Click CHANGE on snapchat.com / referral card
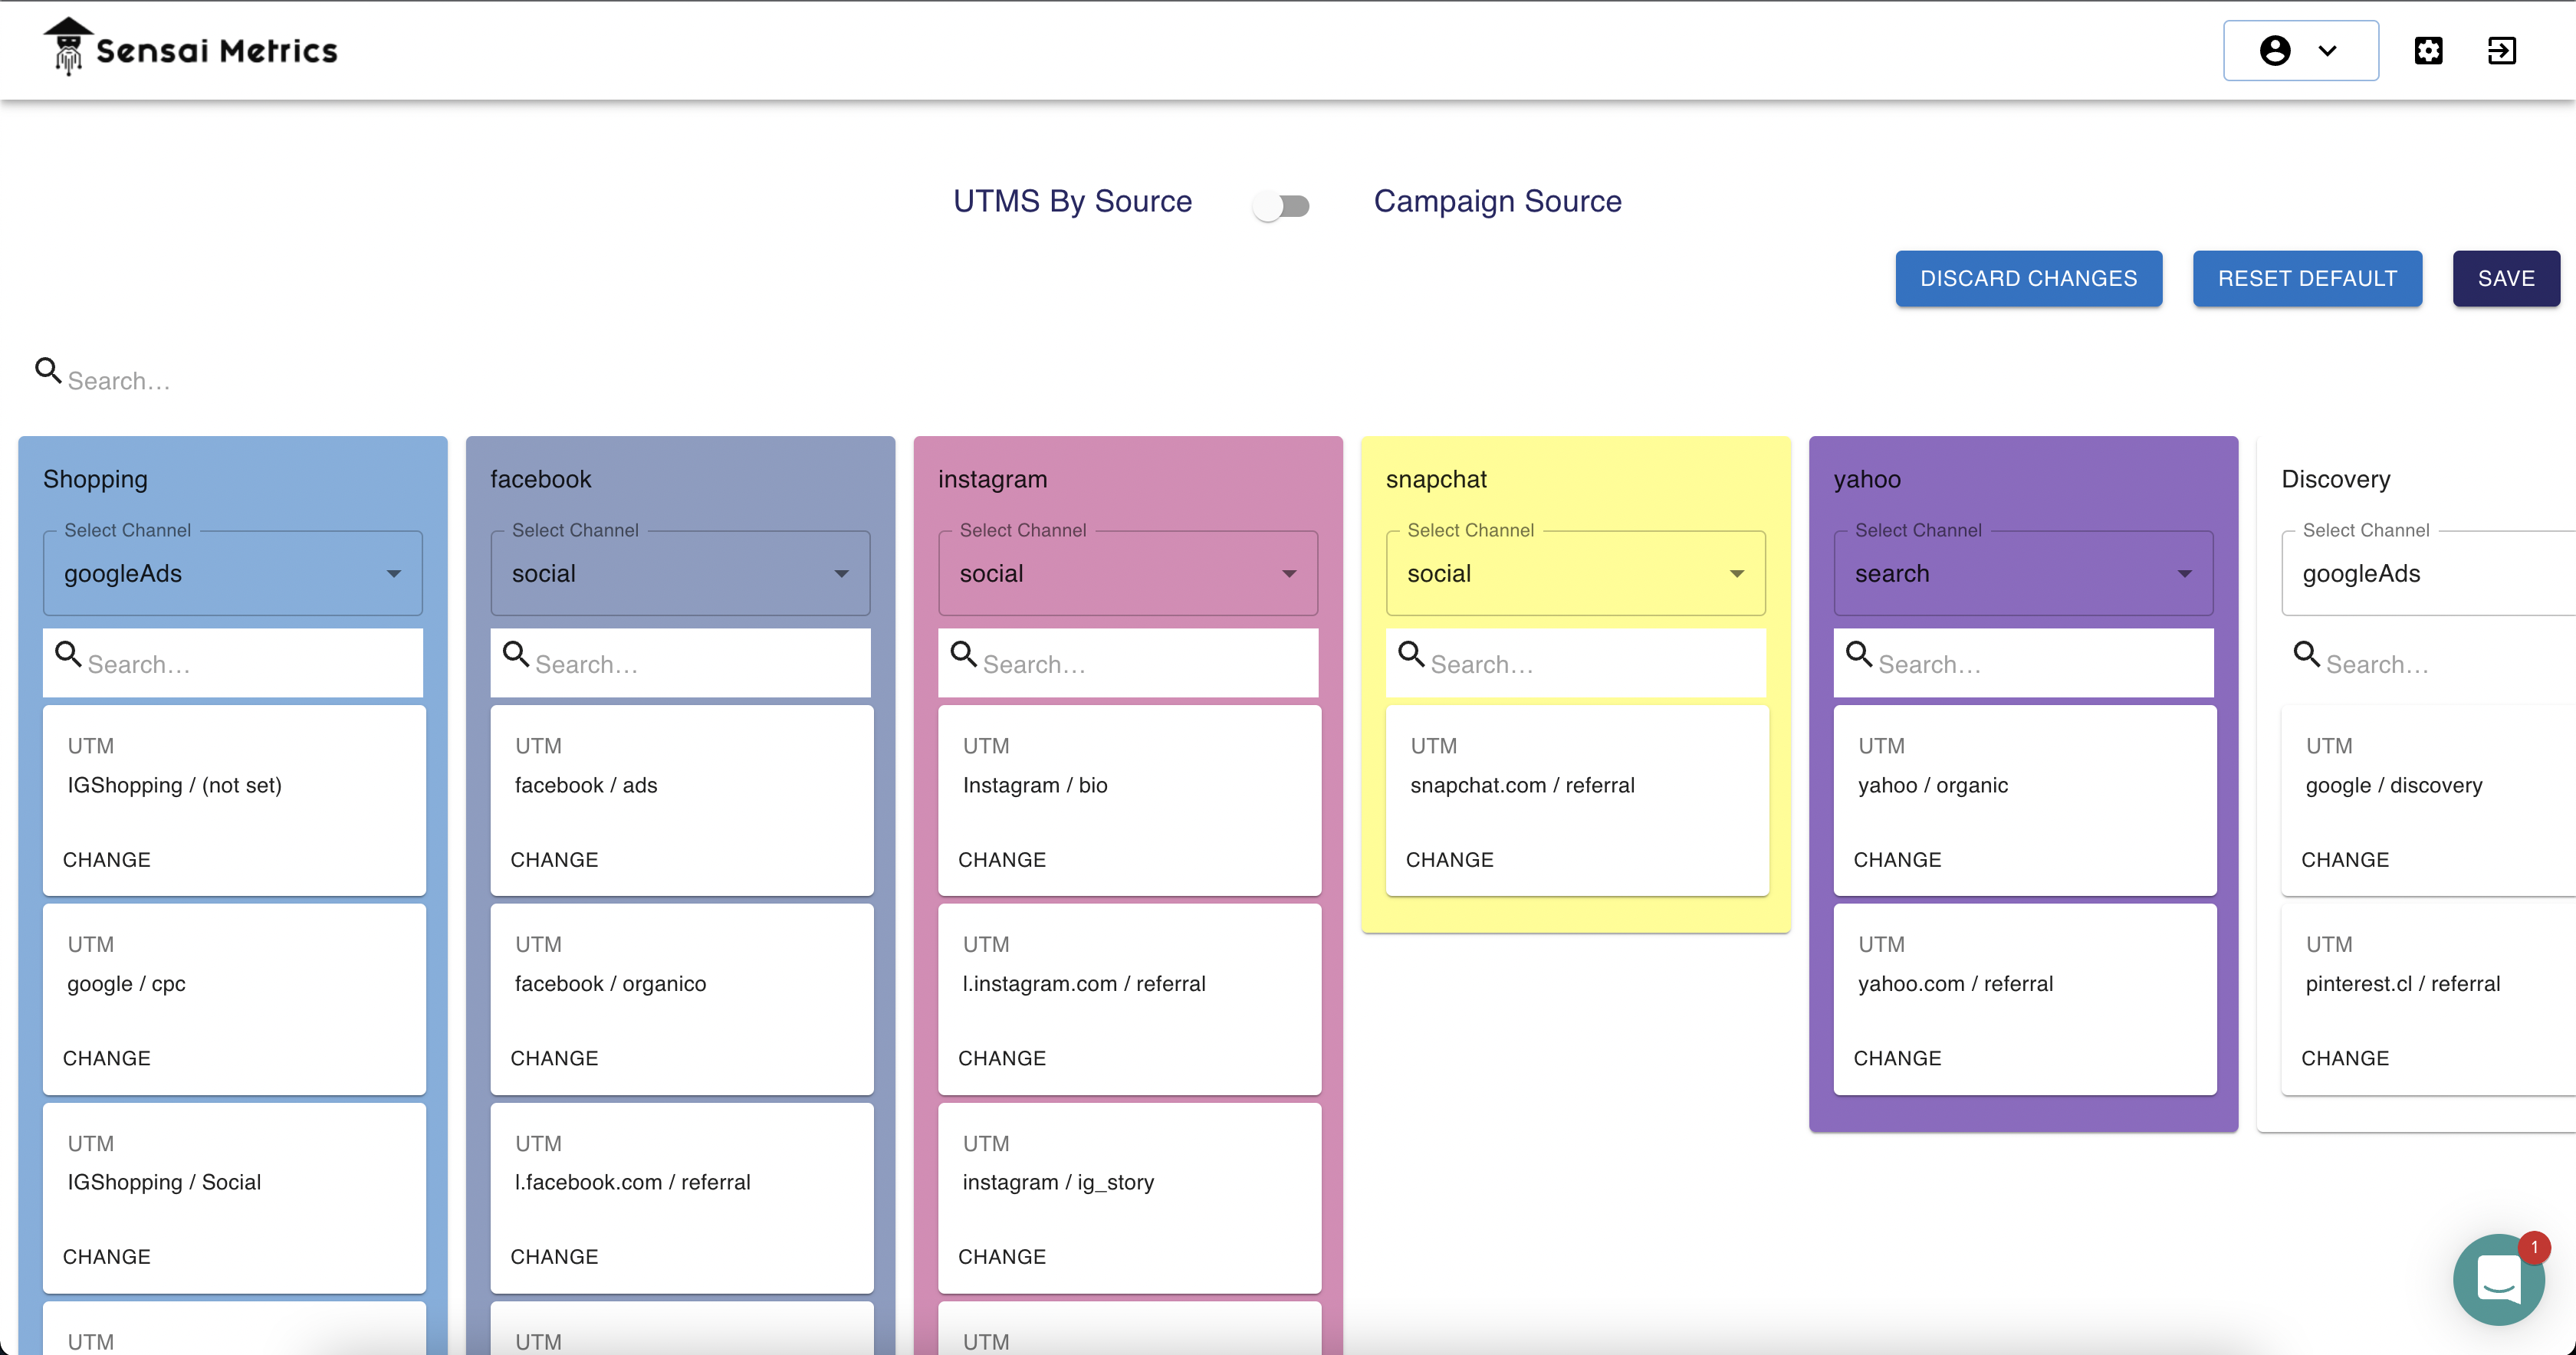This screenshot has width=2576, height=1355. pos(1450,860)
